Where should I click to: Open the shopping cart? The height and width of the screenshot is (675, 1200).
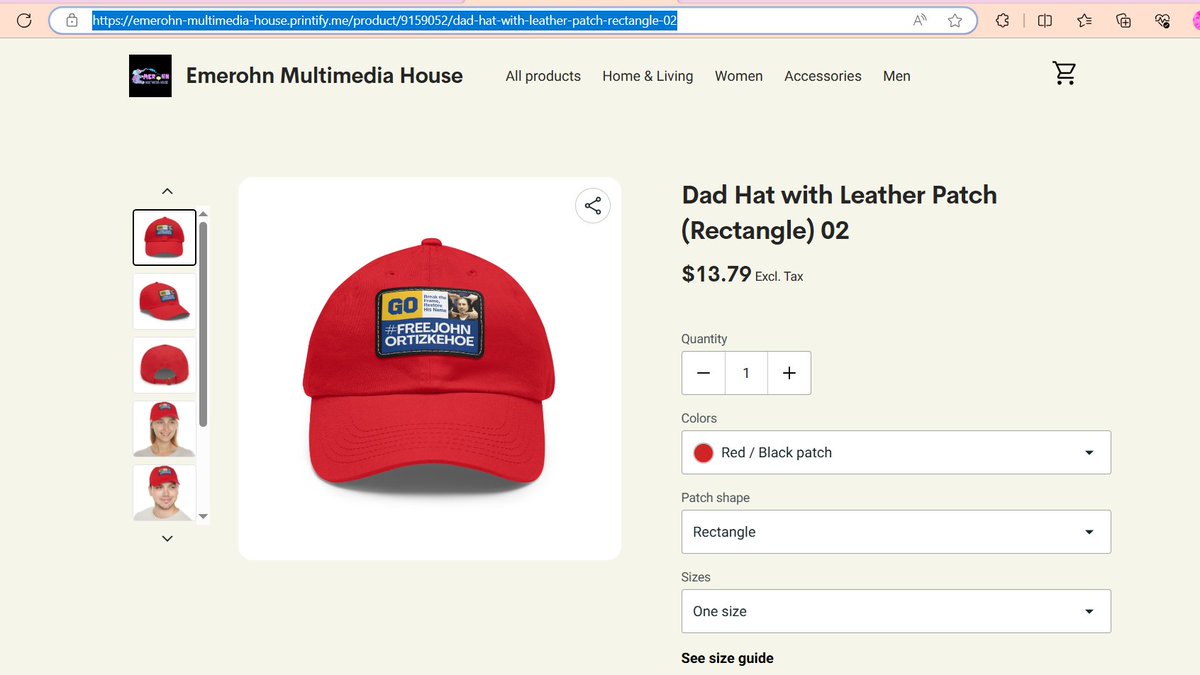click(1064, 72)
